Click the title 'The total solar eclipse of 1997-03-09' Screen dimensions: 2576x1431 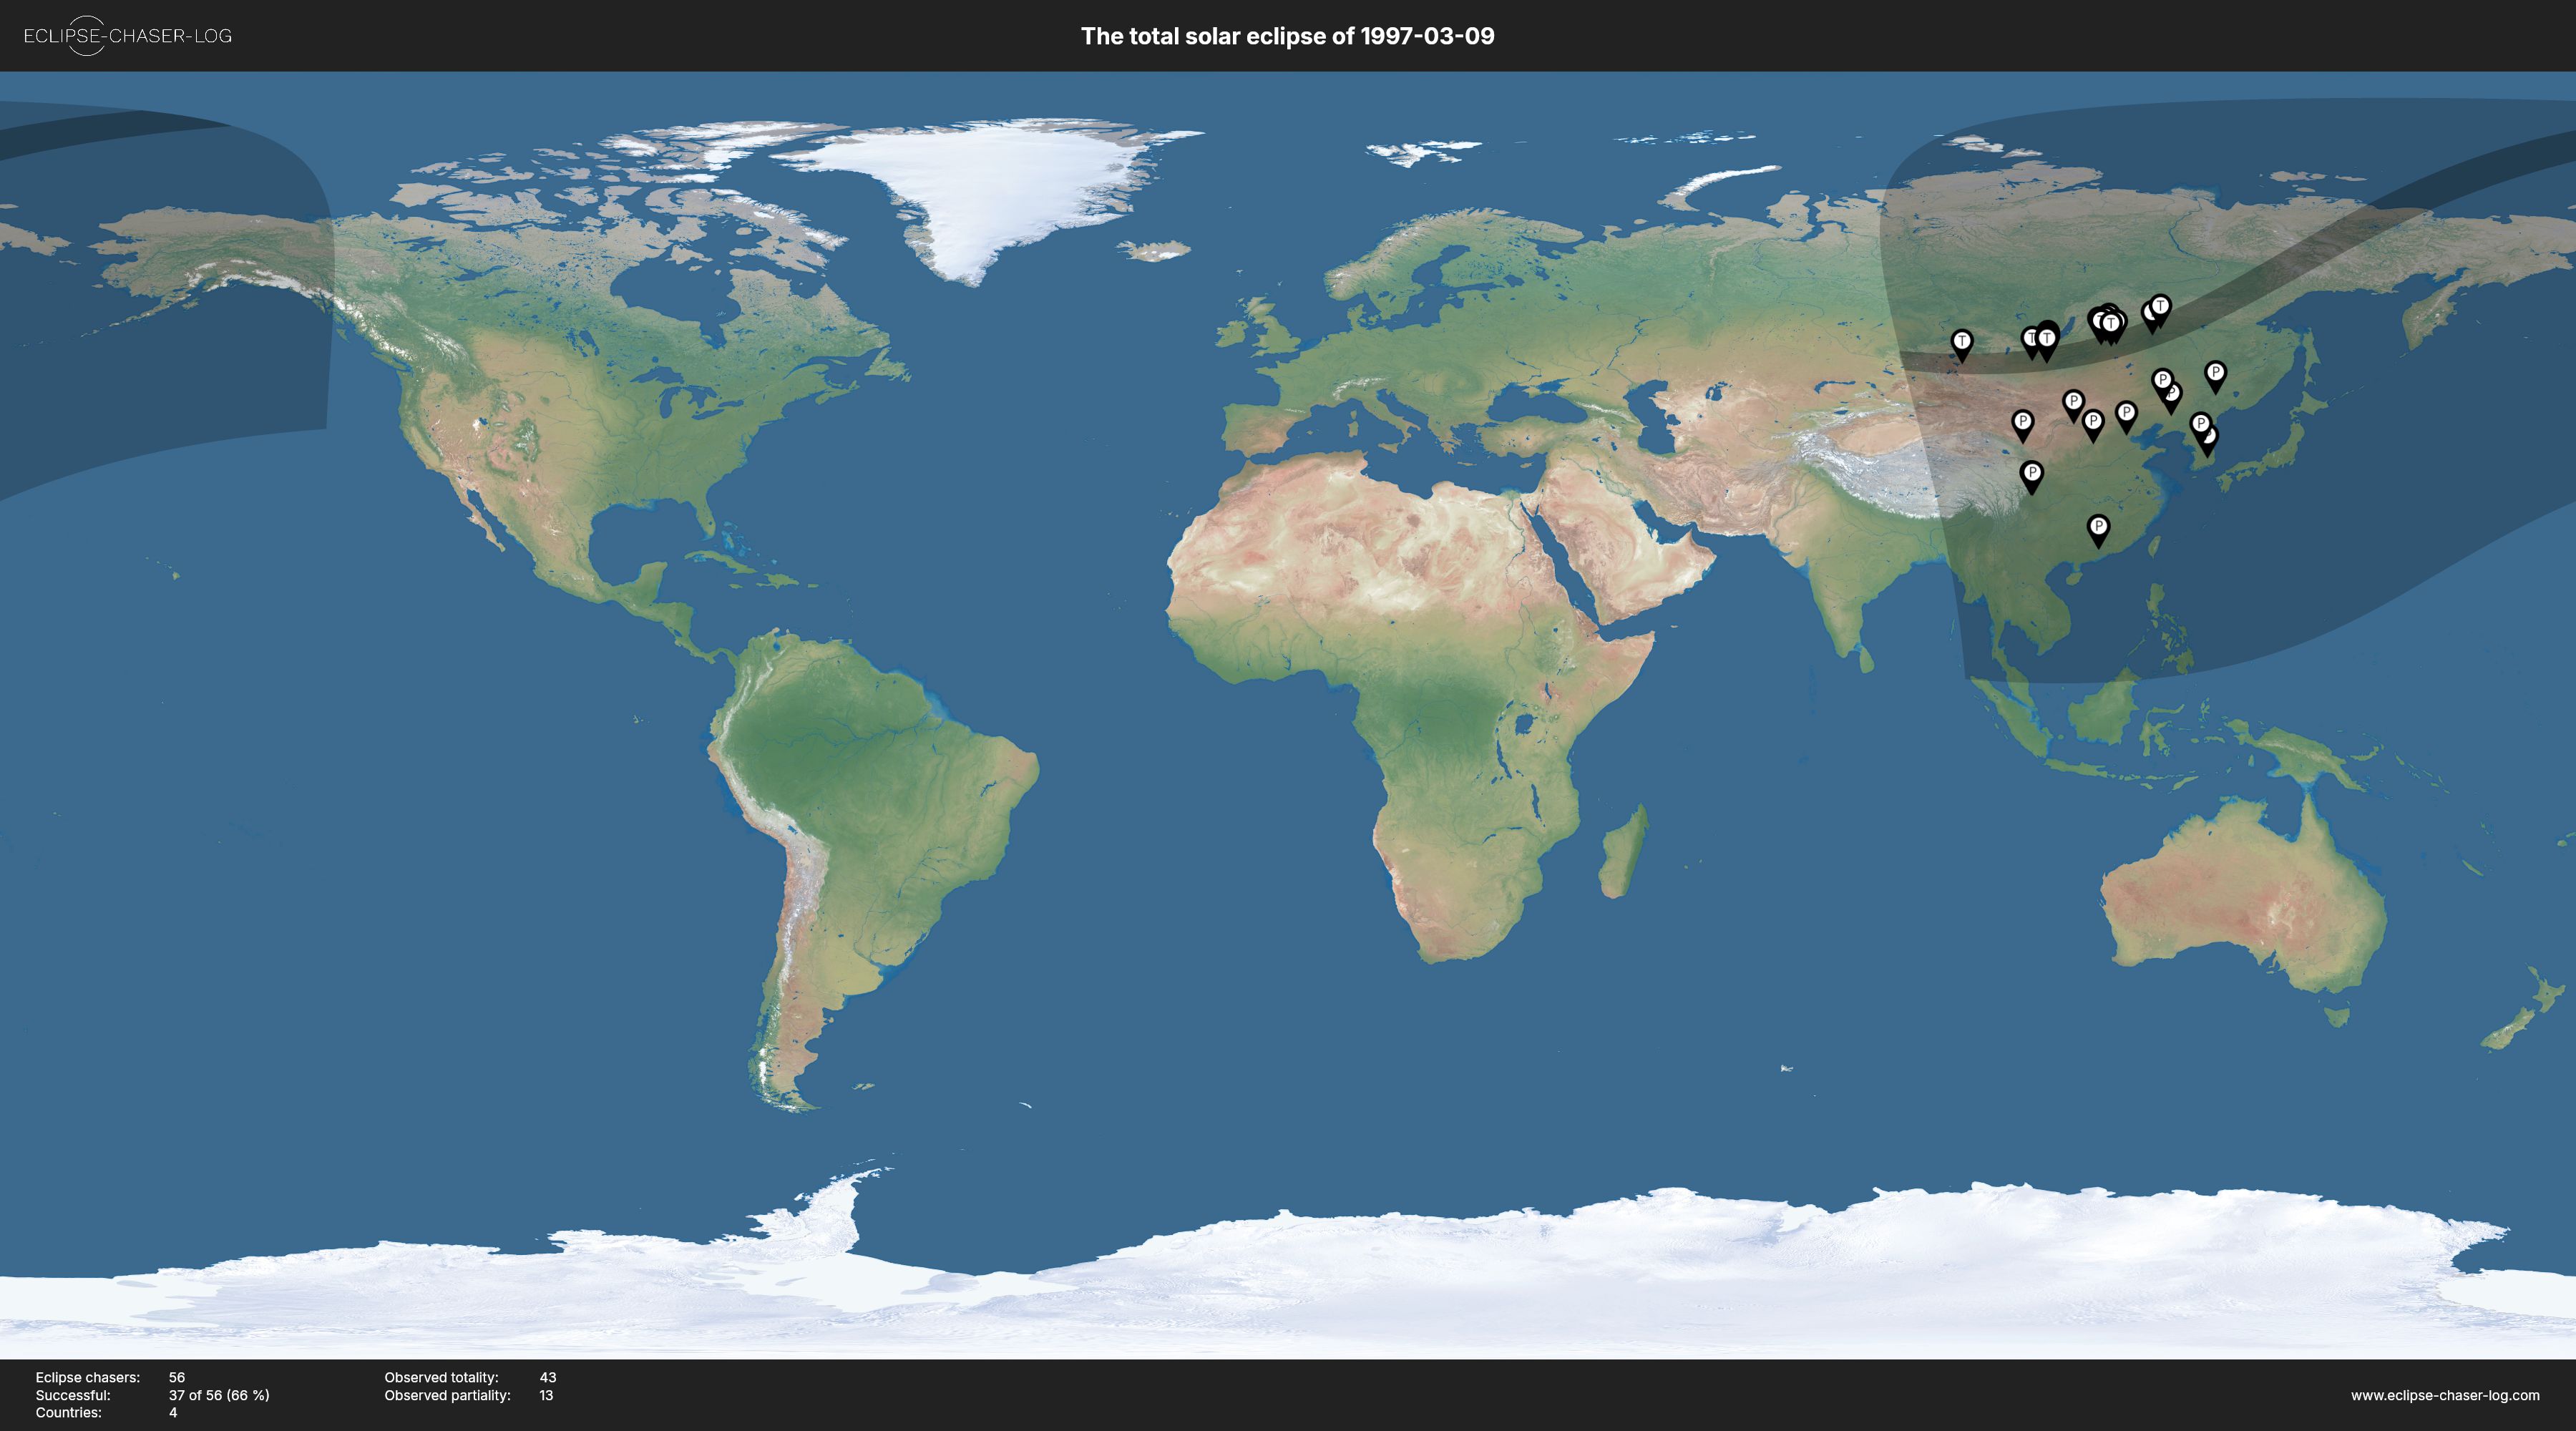1287,36
